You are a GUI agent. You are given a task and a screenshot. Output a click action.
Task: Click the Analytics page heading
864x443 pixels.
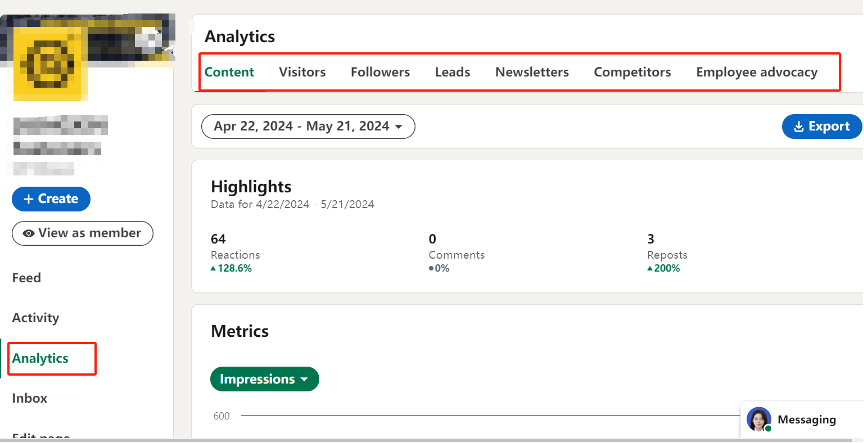tap(240, 36)
